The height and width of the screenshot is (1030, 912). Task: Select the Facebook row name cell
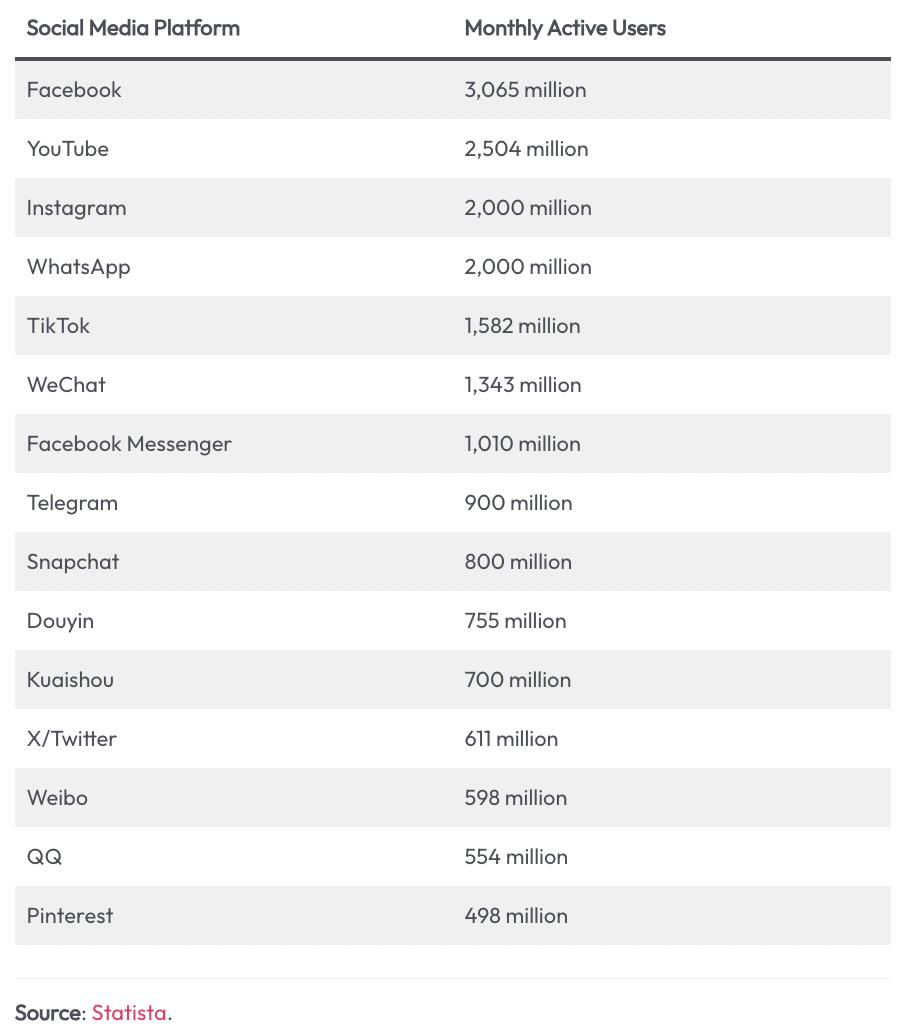click(x=74, y=89)
